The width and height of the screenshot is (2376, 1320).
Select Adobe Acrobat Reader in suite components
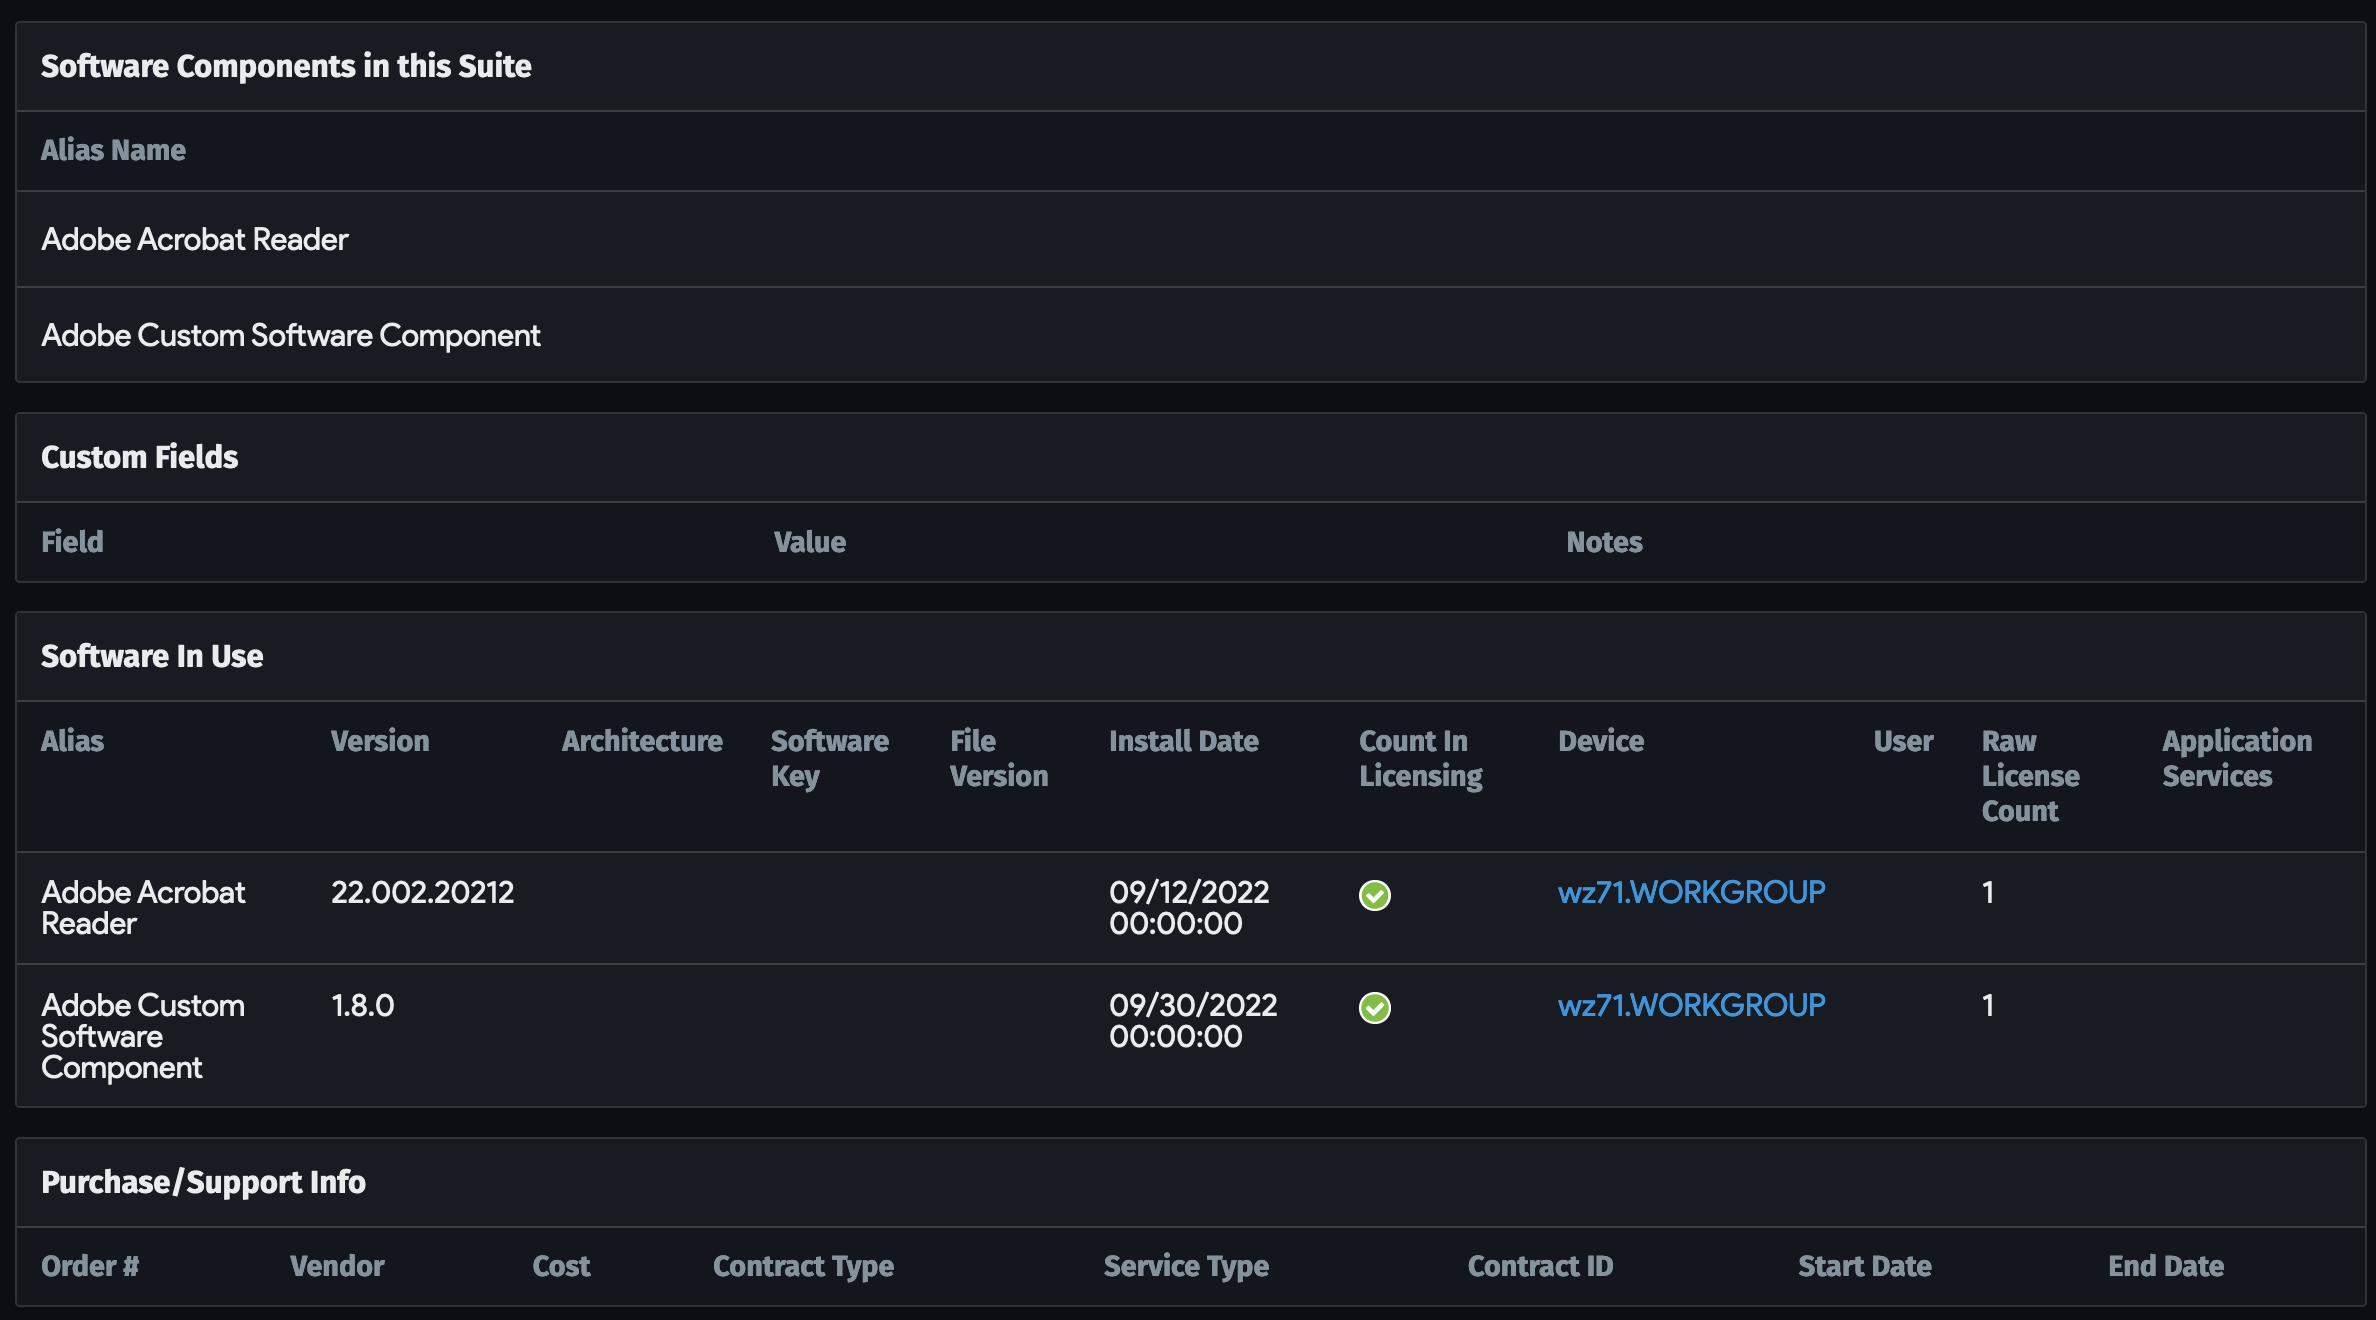click(195, 239)
